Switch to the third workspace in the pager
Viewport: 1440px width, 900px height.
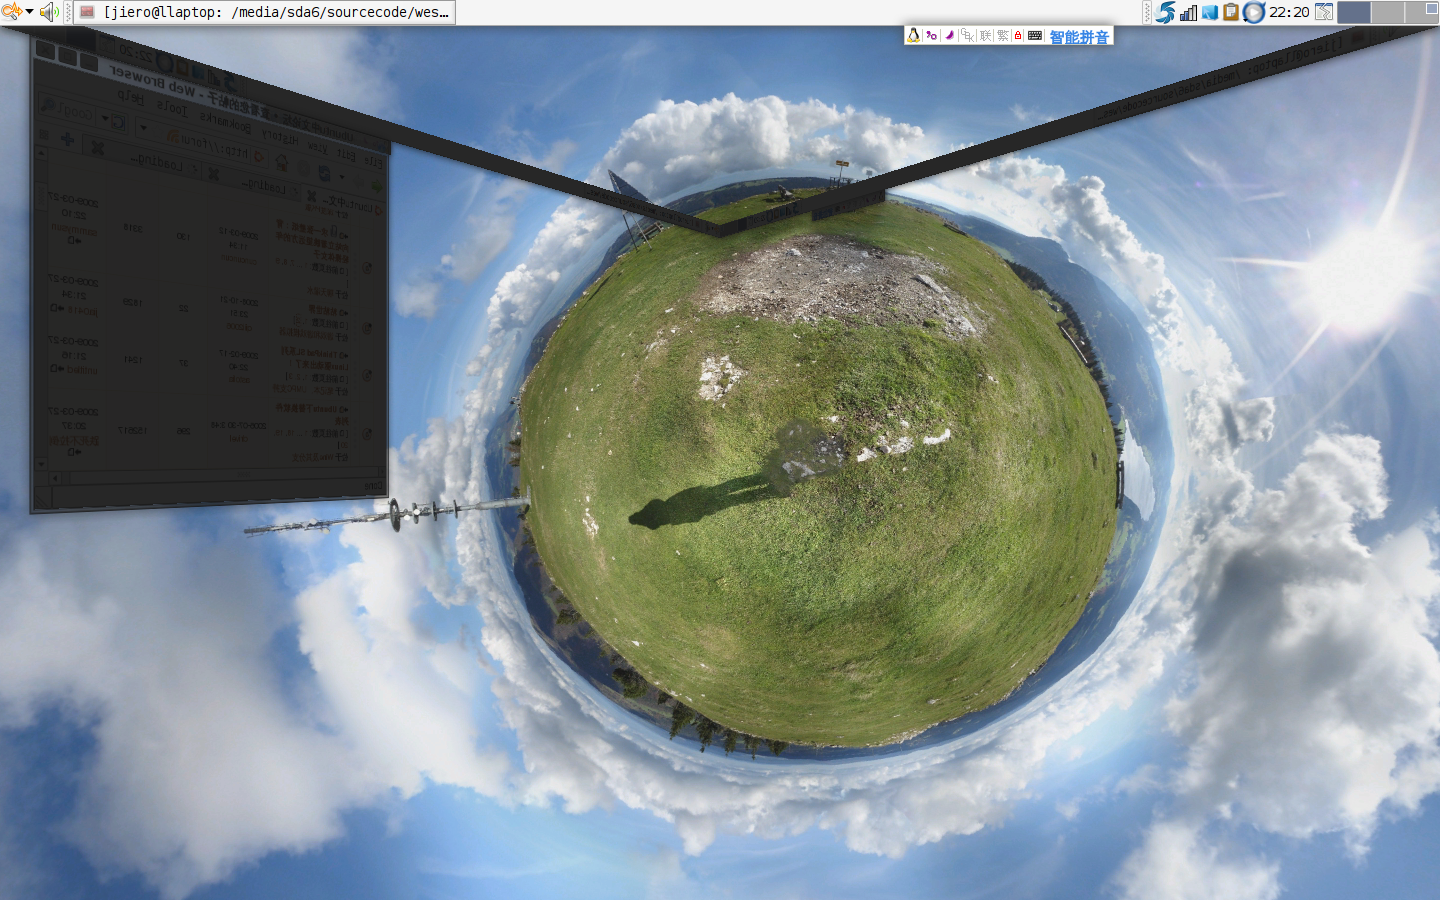click(1421, 12)
